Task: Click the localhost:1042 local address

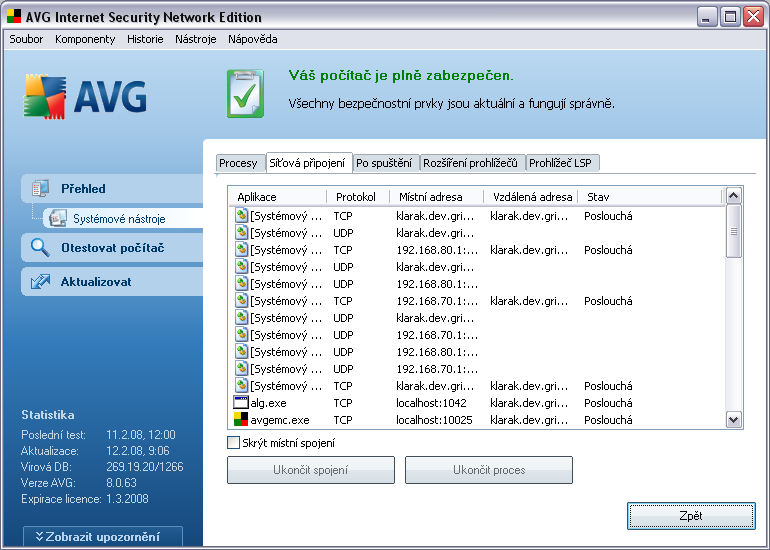Action: point(431,403)
